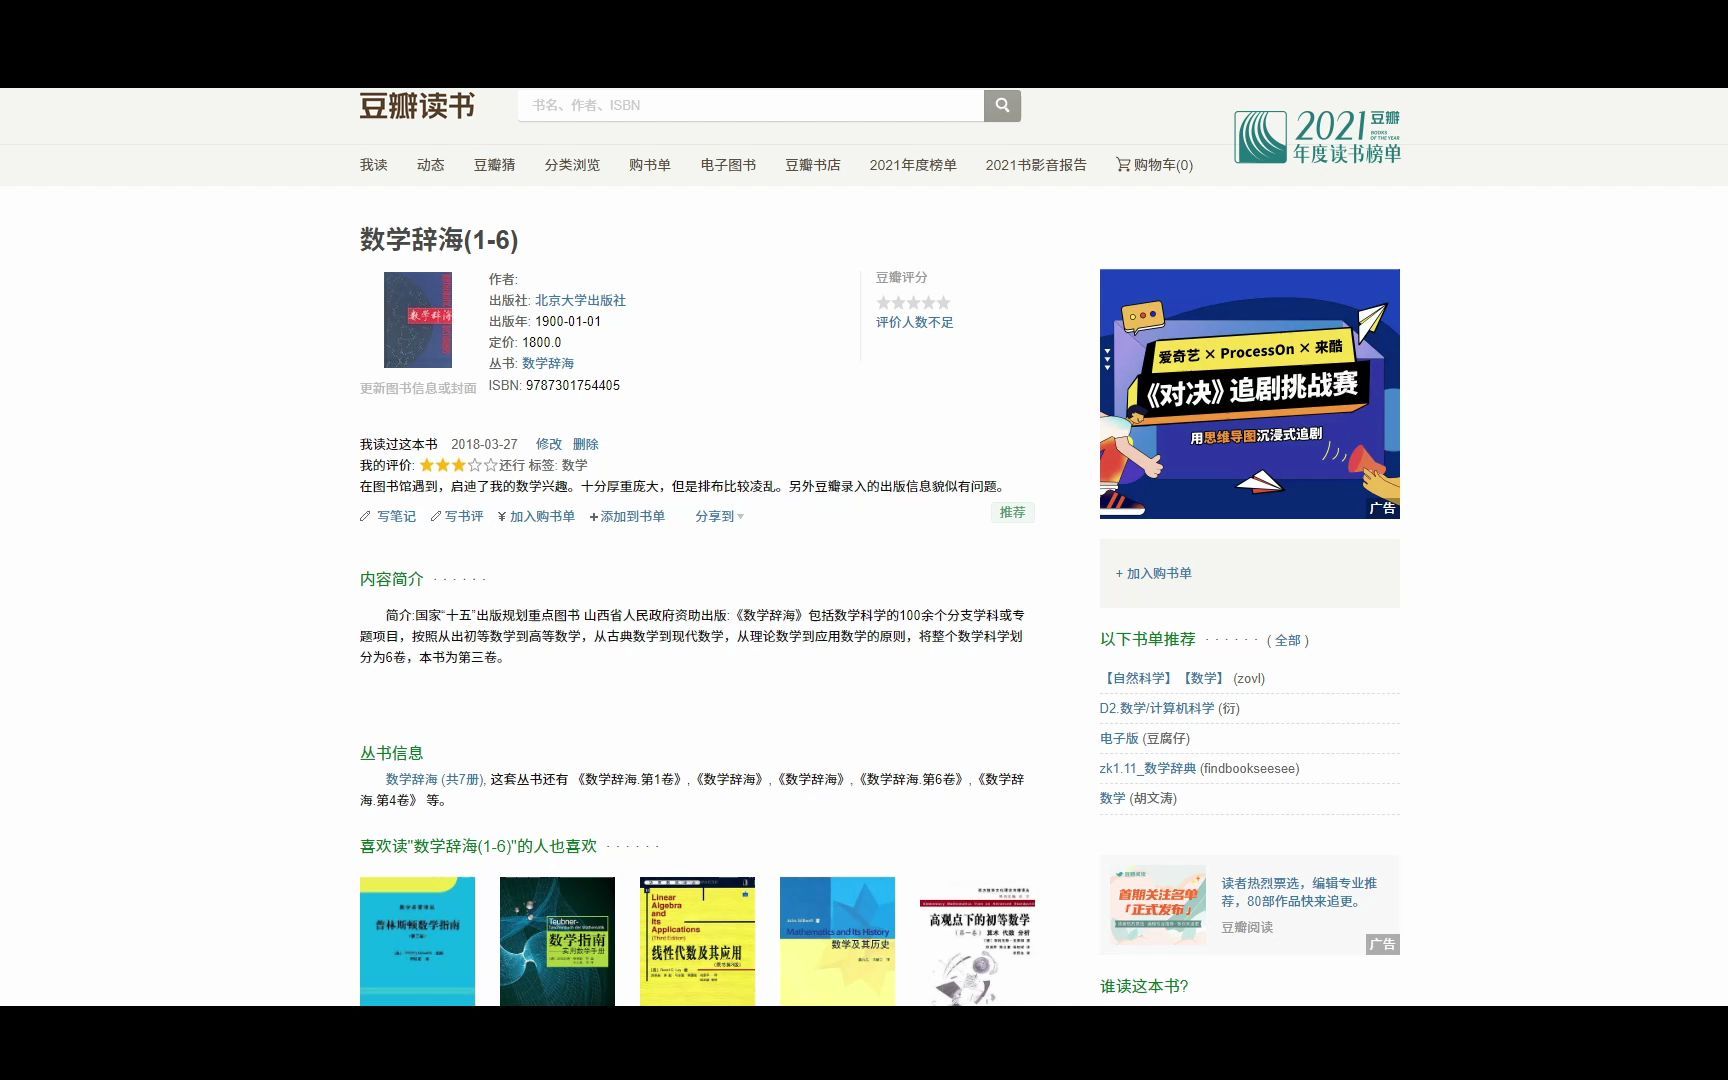Open booklist zk1.11_数学辞典
This screenshot has width=1728, height=1080.
click(x=1148, y=768)
